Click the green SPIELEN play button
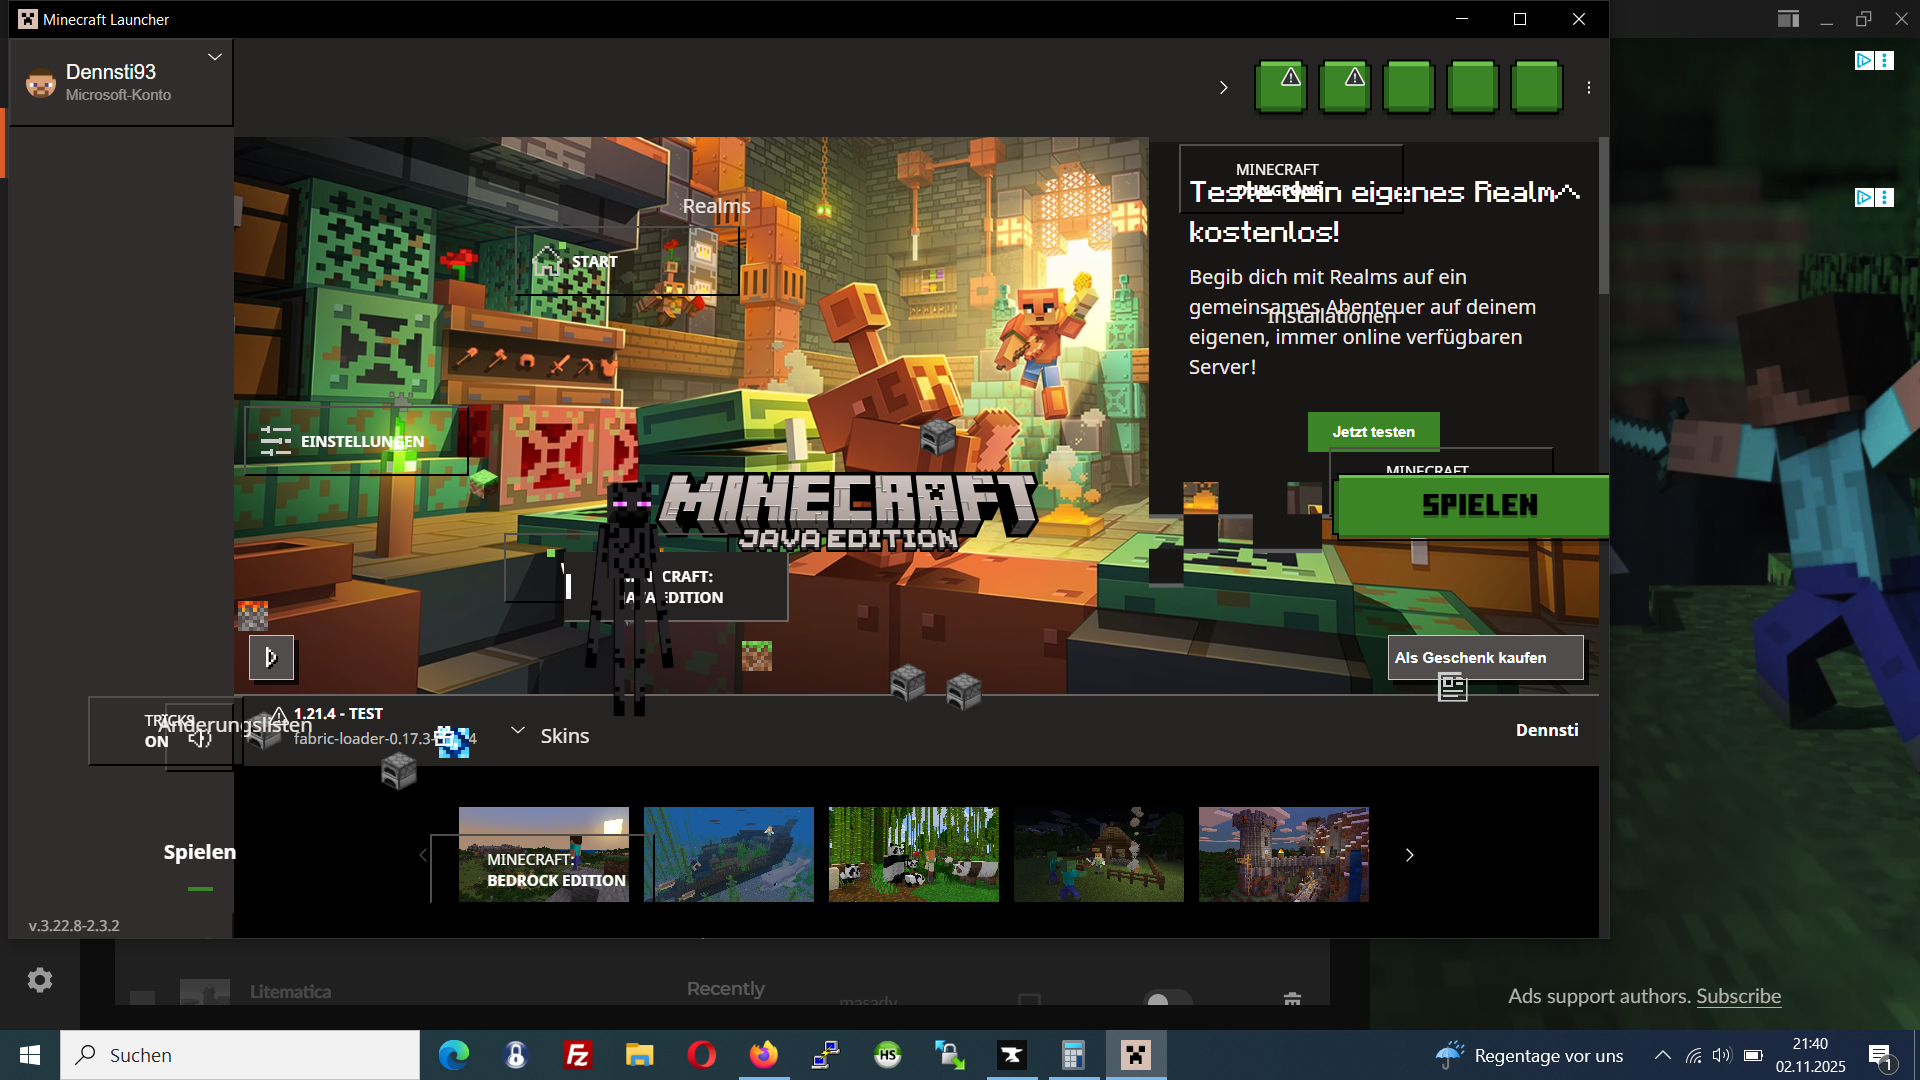 (x=1478, y=506)
